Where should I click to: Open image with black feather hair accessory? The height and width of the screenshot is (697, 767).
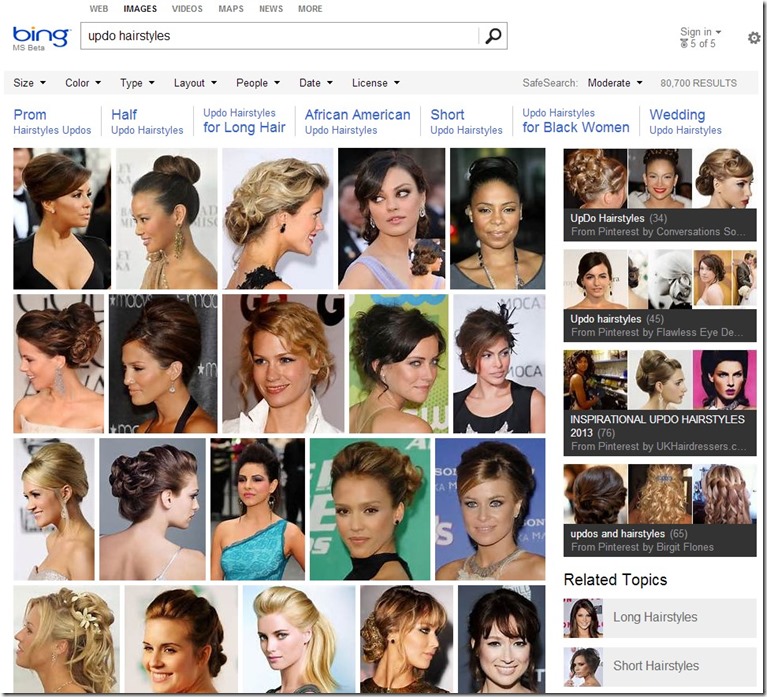point(499,363)
